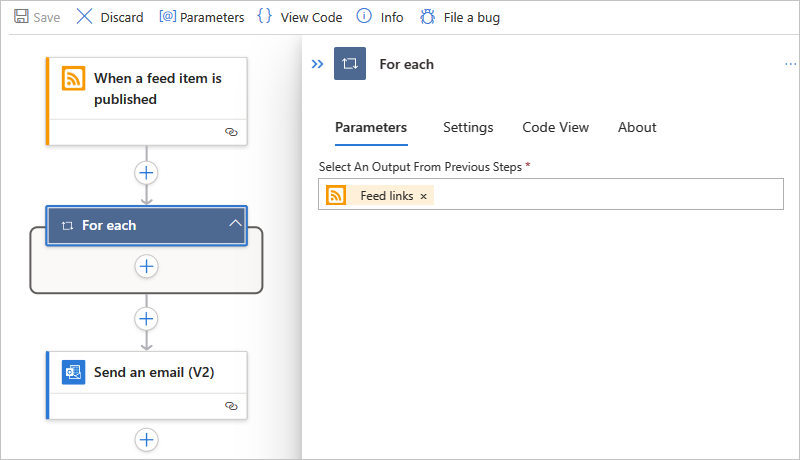Viewport: 800px width, 460px height.
Task: Insert a step after the For each loop
Action: click(x=147, y=318)
